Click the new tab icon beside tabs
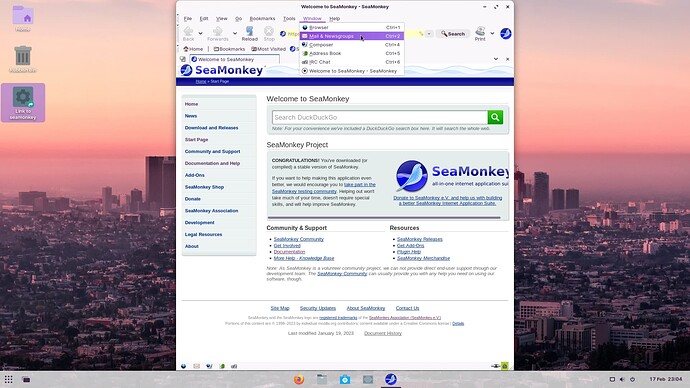This screenshot has height=388, width=690. click(183, 59)
